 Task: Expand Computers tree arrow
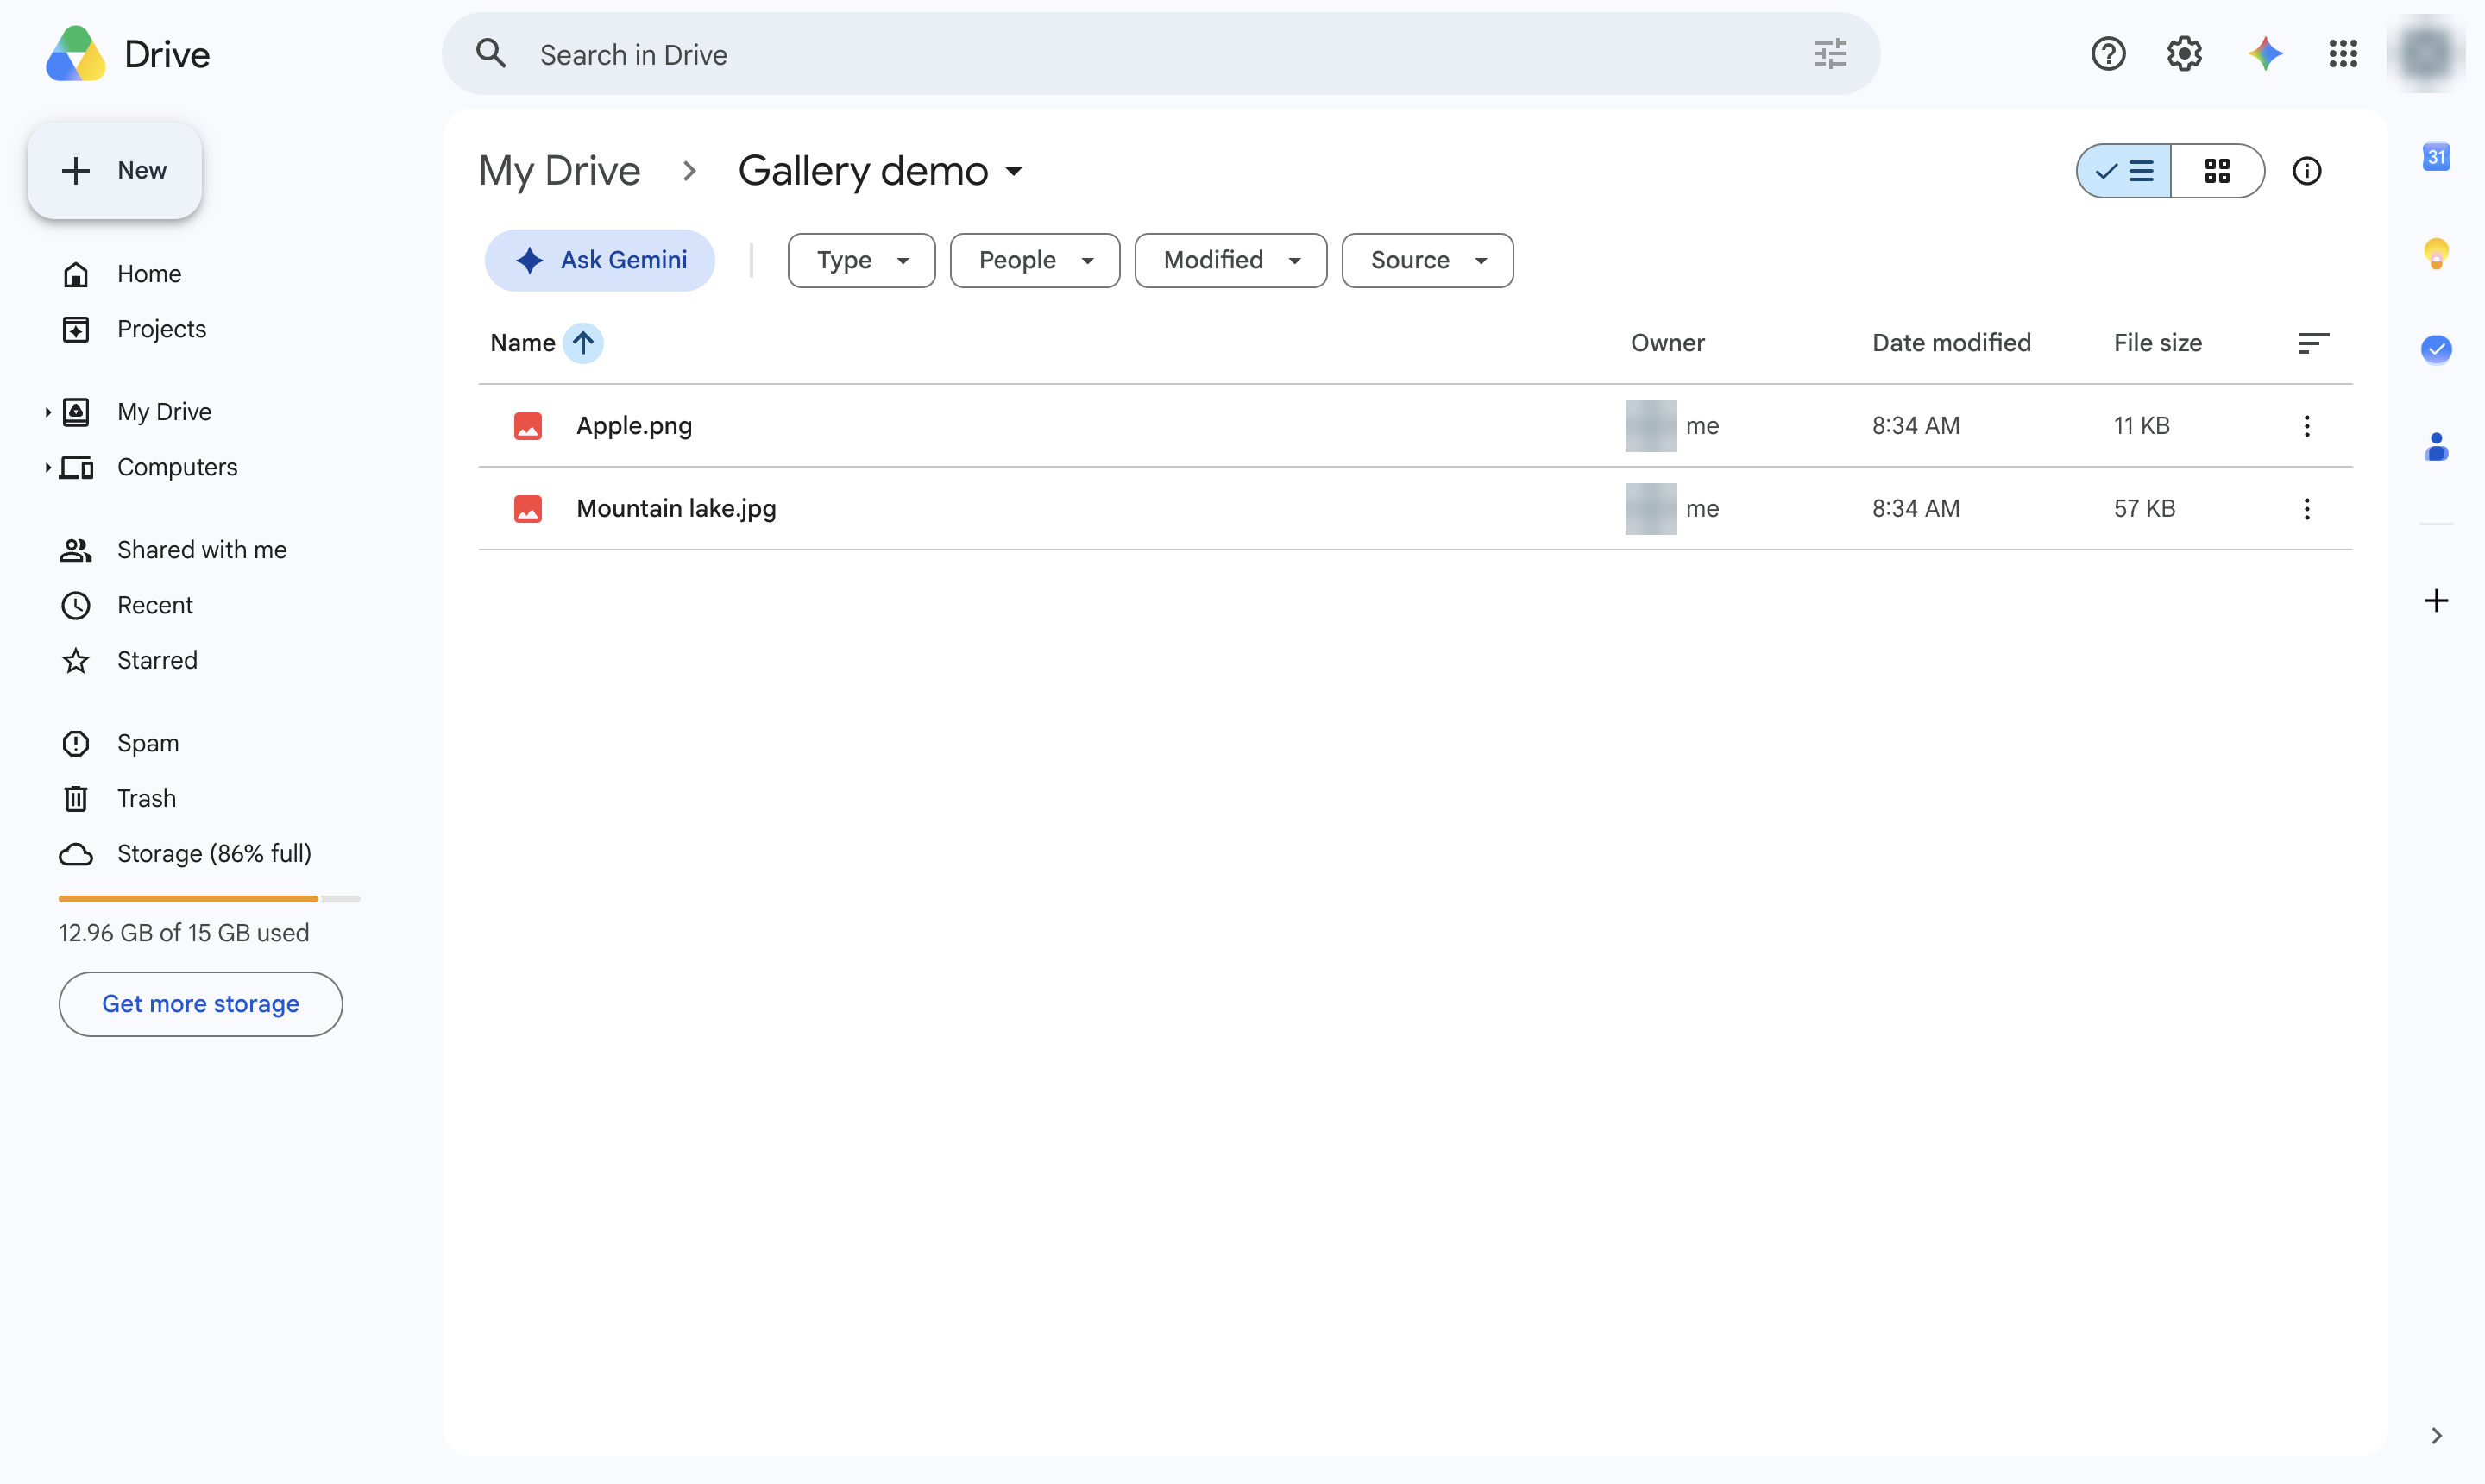[x=47, y=467]
